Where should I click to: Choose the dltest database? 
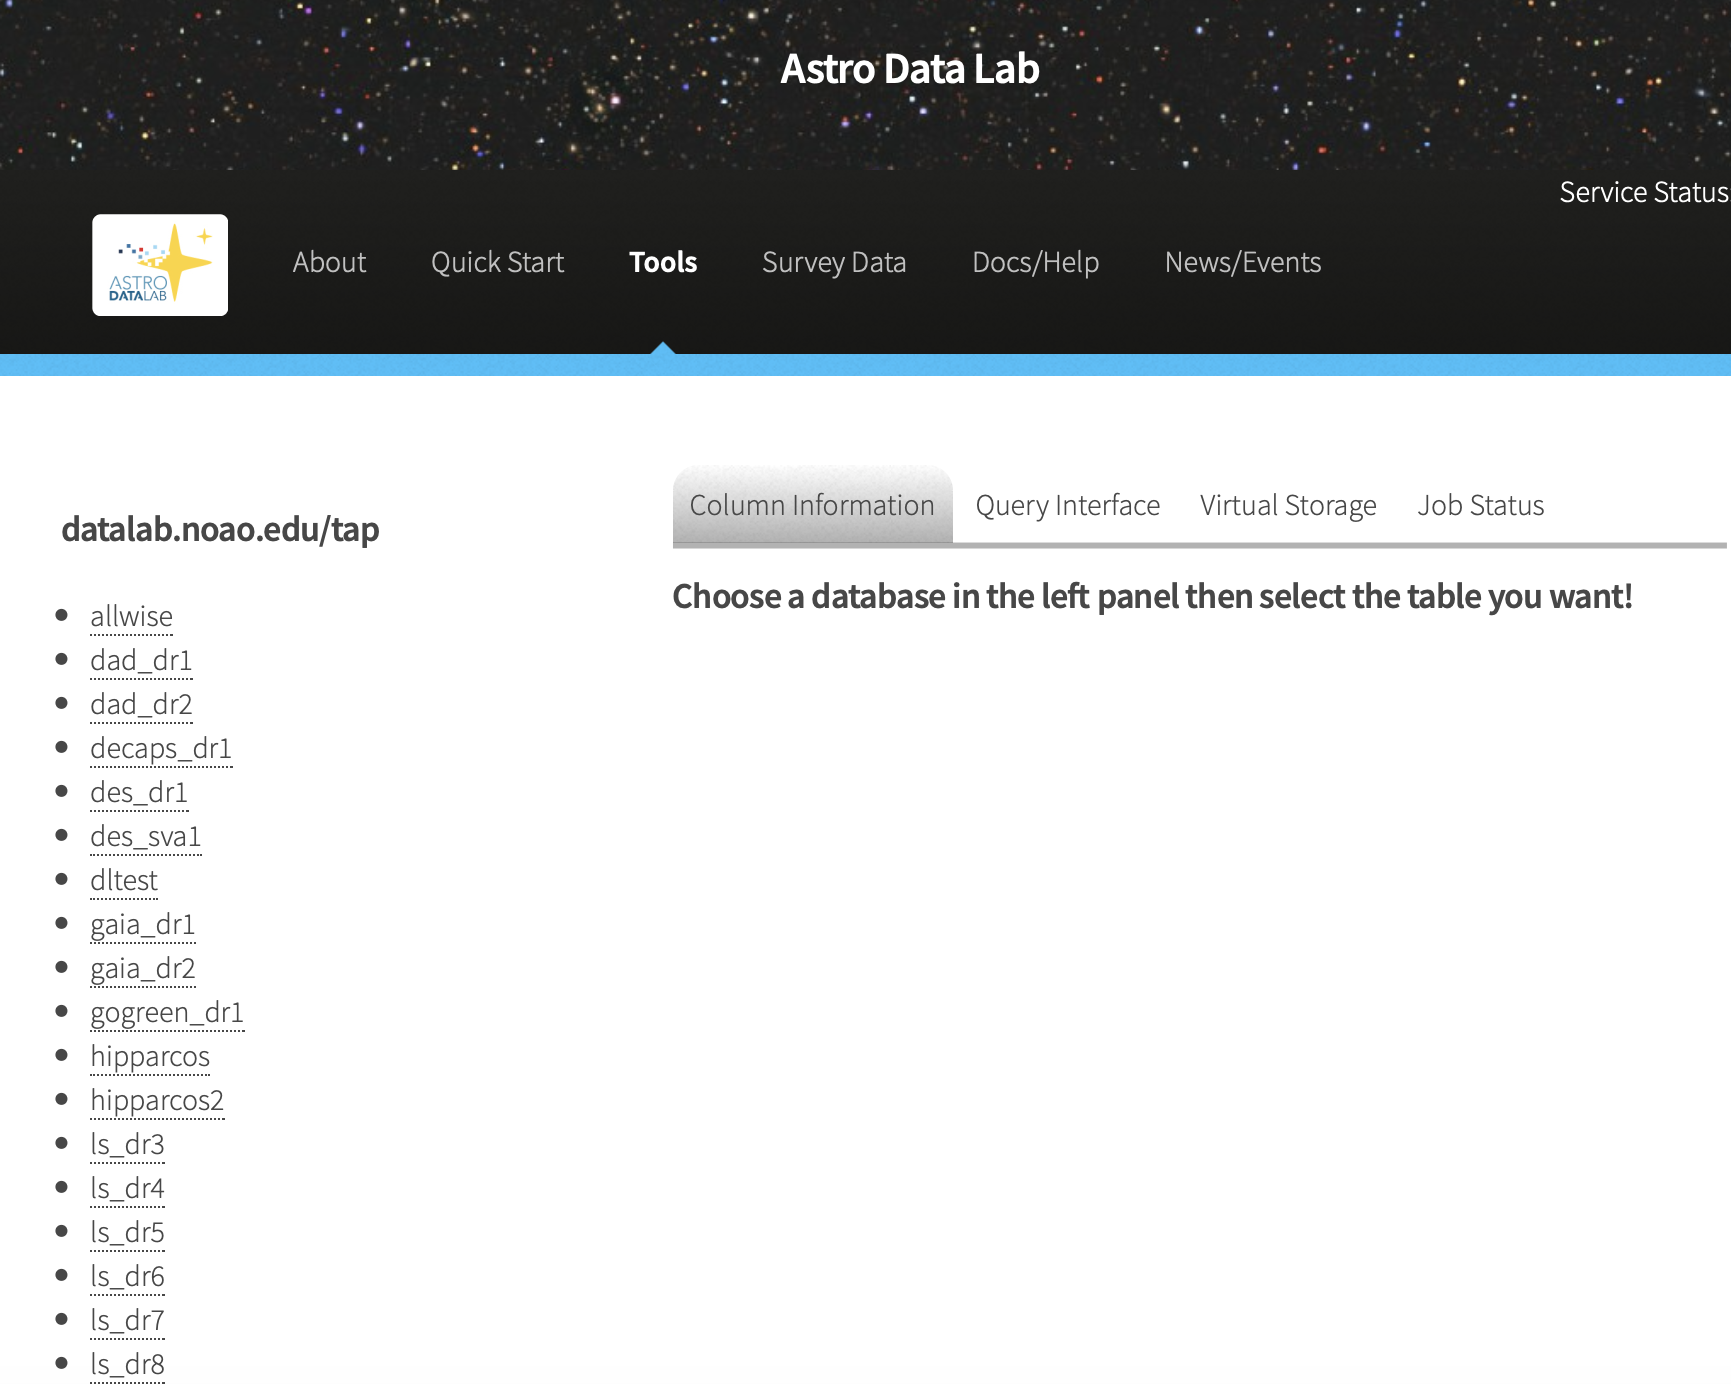click(x=124, y=880)
